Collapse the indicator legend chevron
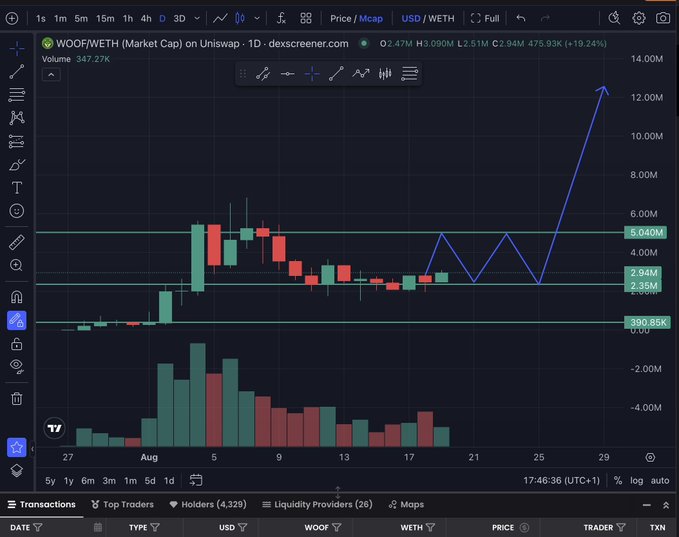 coord(51,75)
